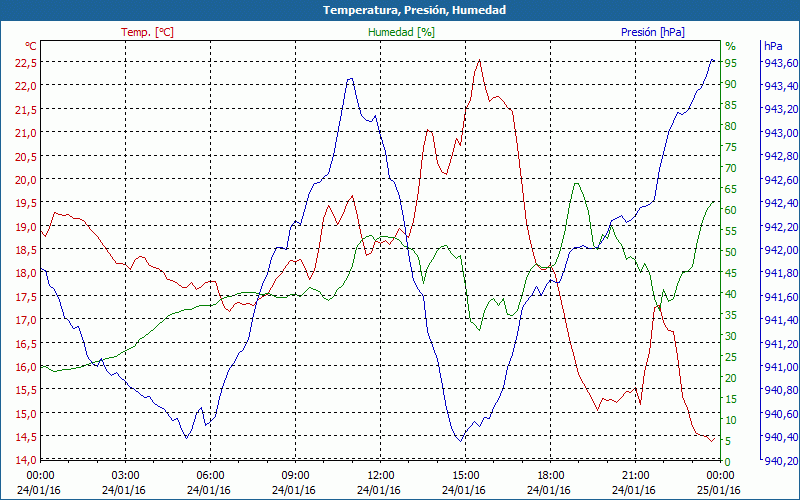This screenshot has height=500, width=800.
Task: Click the humidity axis value "30"
Action: (731, 336)
